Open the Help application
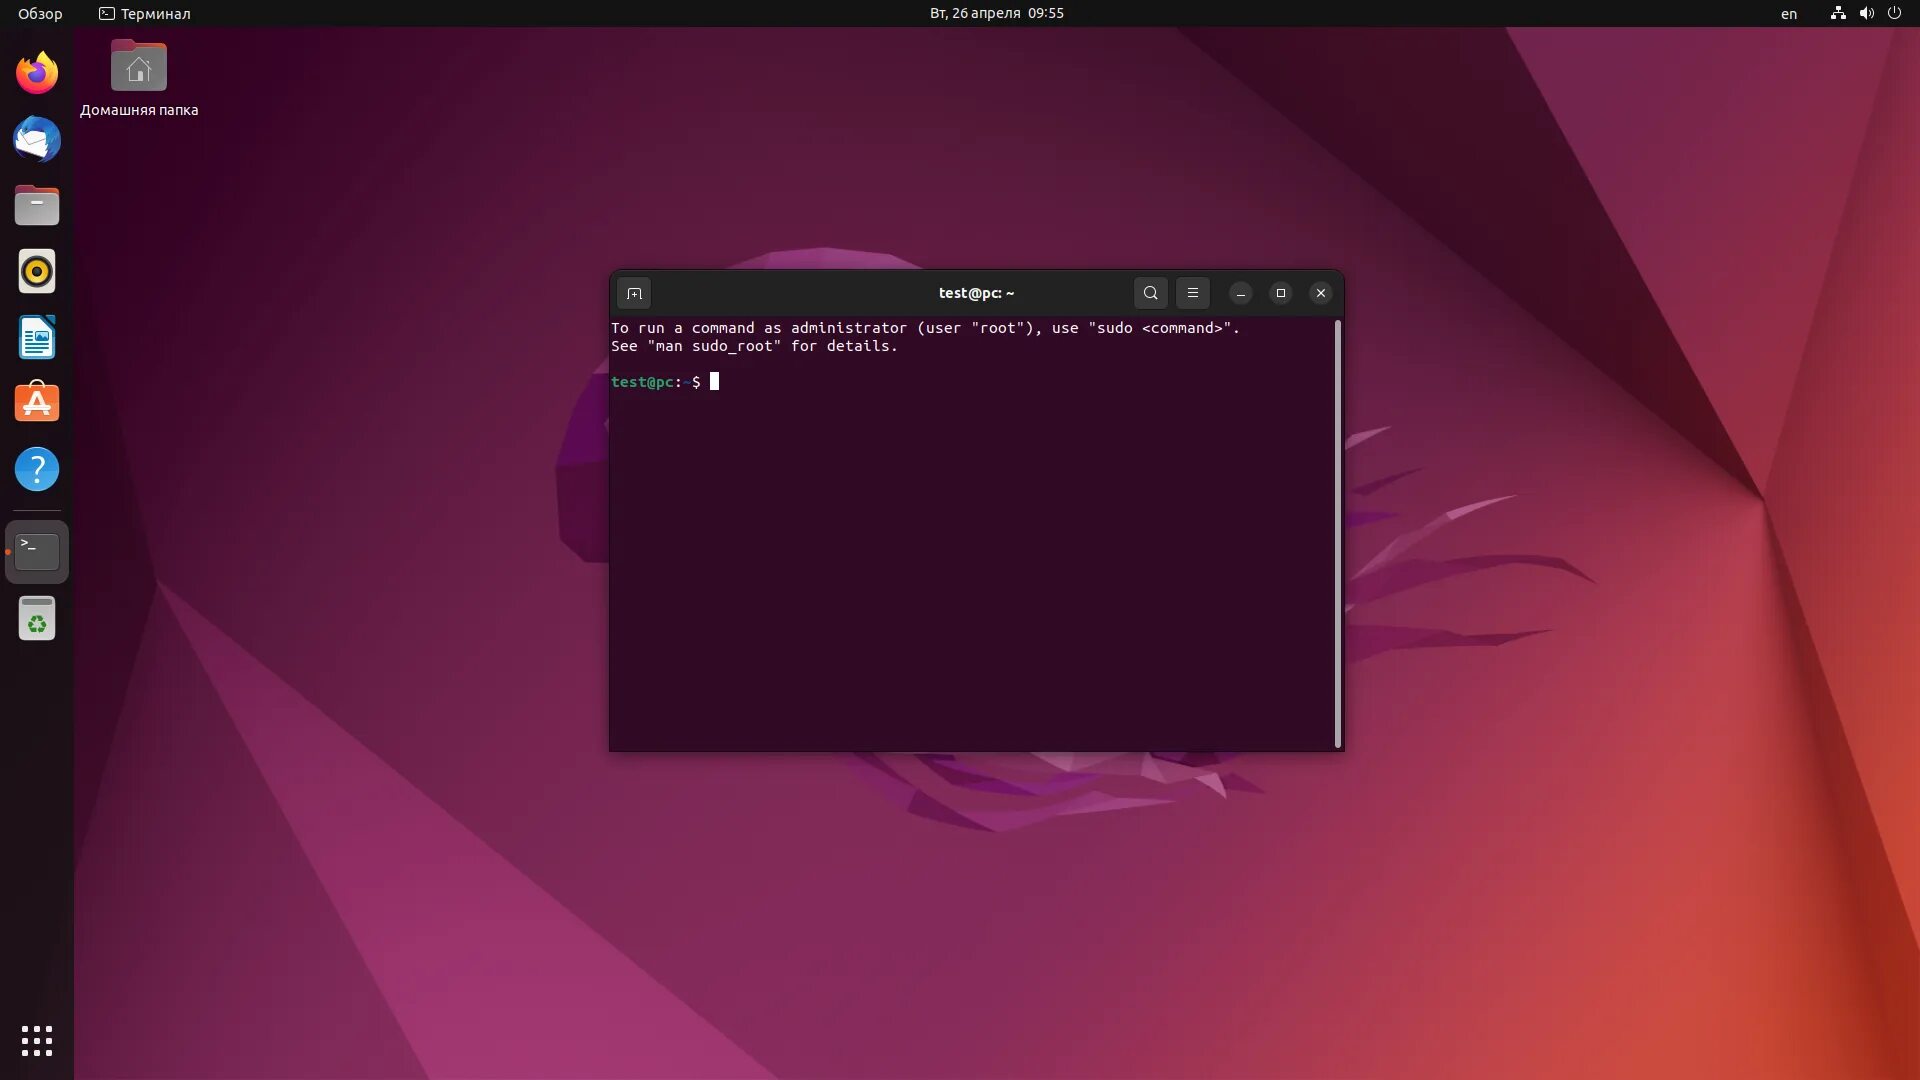 37,469
